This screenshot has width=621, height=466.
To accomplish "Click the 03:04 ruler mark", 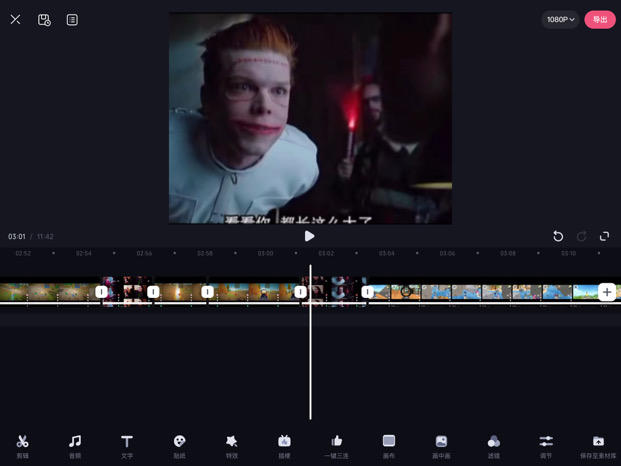I will point(387,253).
